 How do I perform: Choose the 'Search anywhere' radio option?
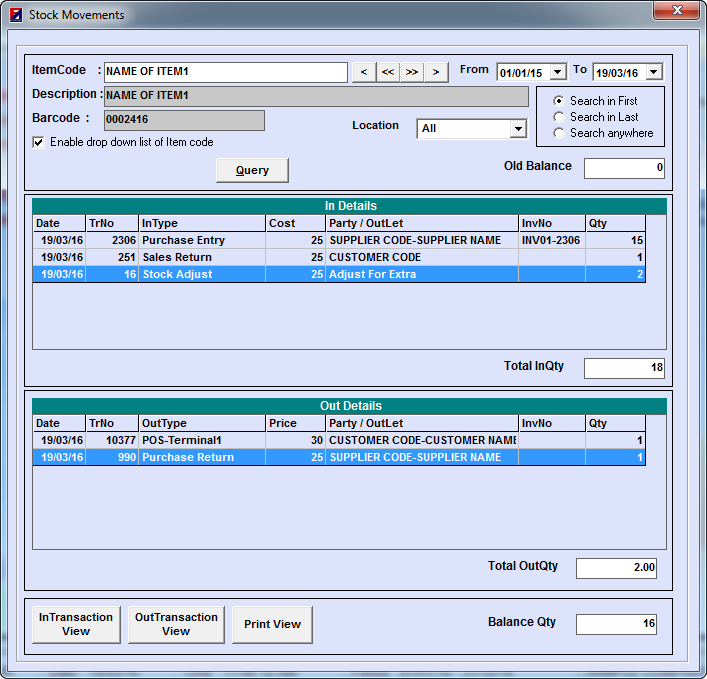(559, 133)
